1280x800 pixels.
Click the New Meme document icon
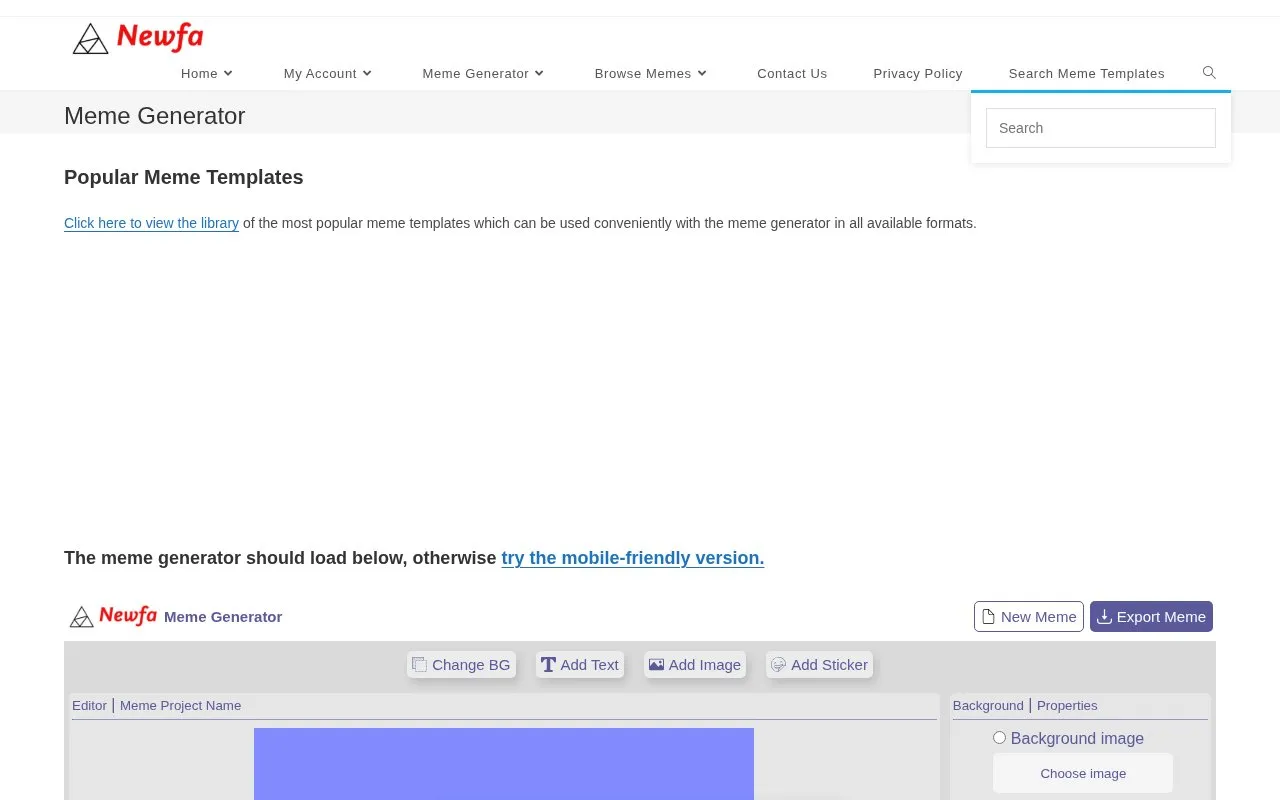coord(988,617)
